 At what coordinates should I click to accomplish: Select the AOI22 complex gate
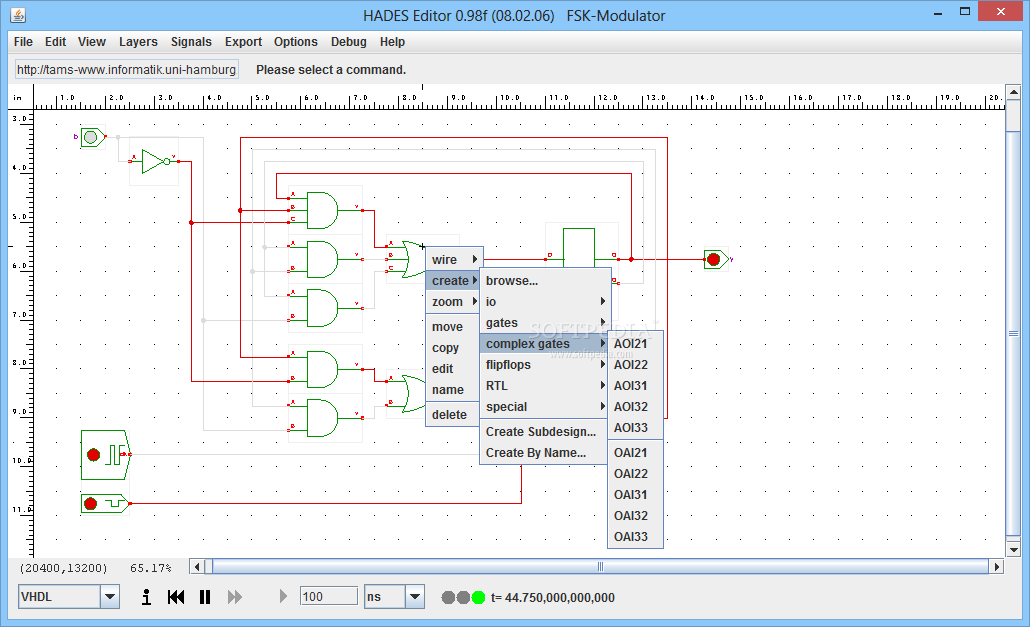pyautogui.click(x=635, y=364)
